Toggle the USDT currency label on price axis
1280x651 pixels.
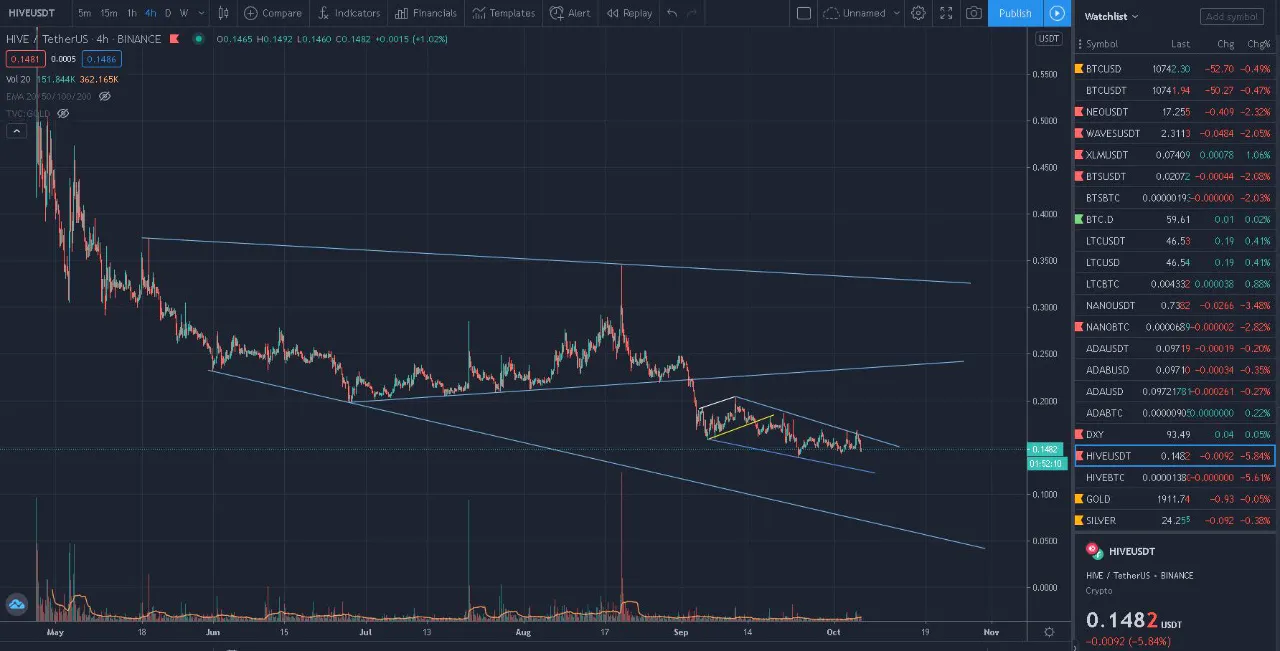point(1048,39)
